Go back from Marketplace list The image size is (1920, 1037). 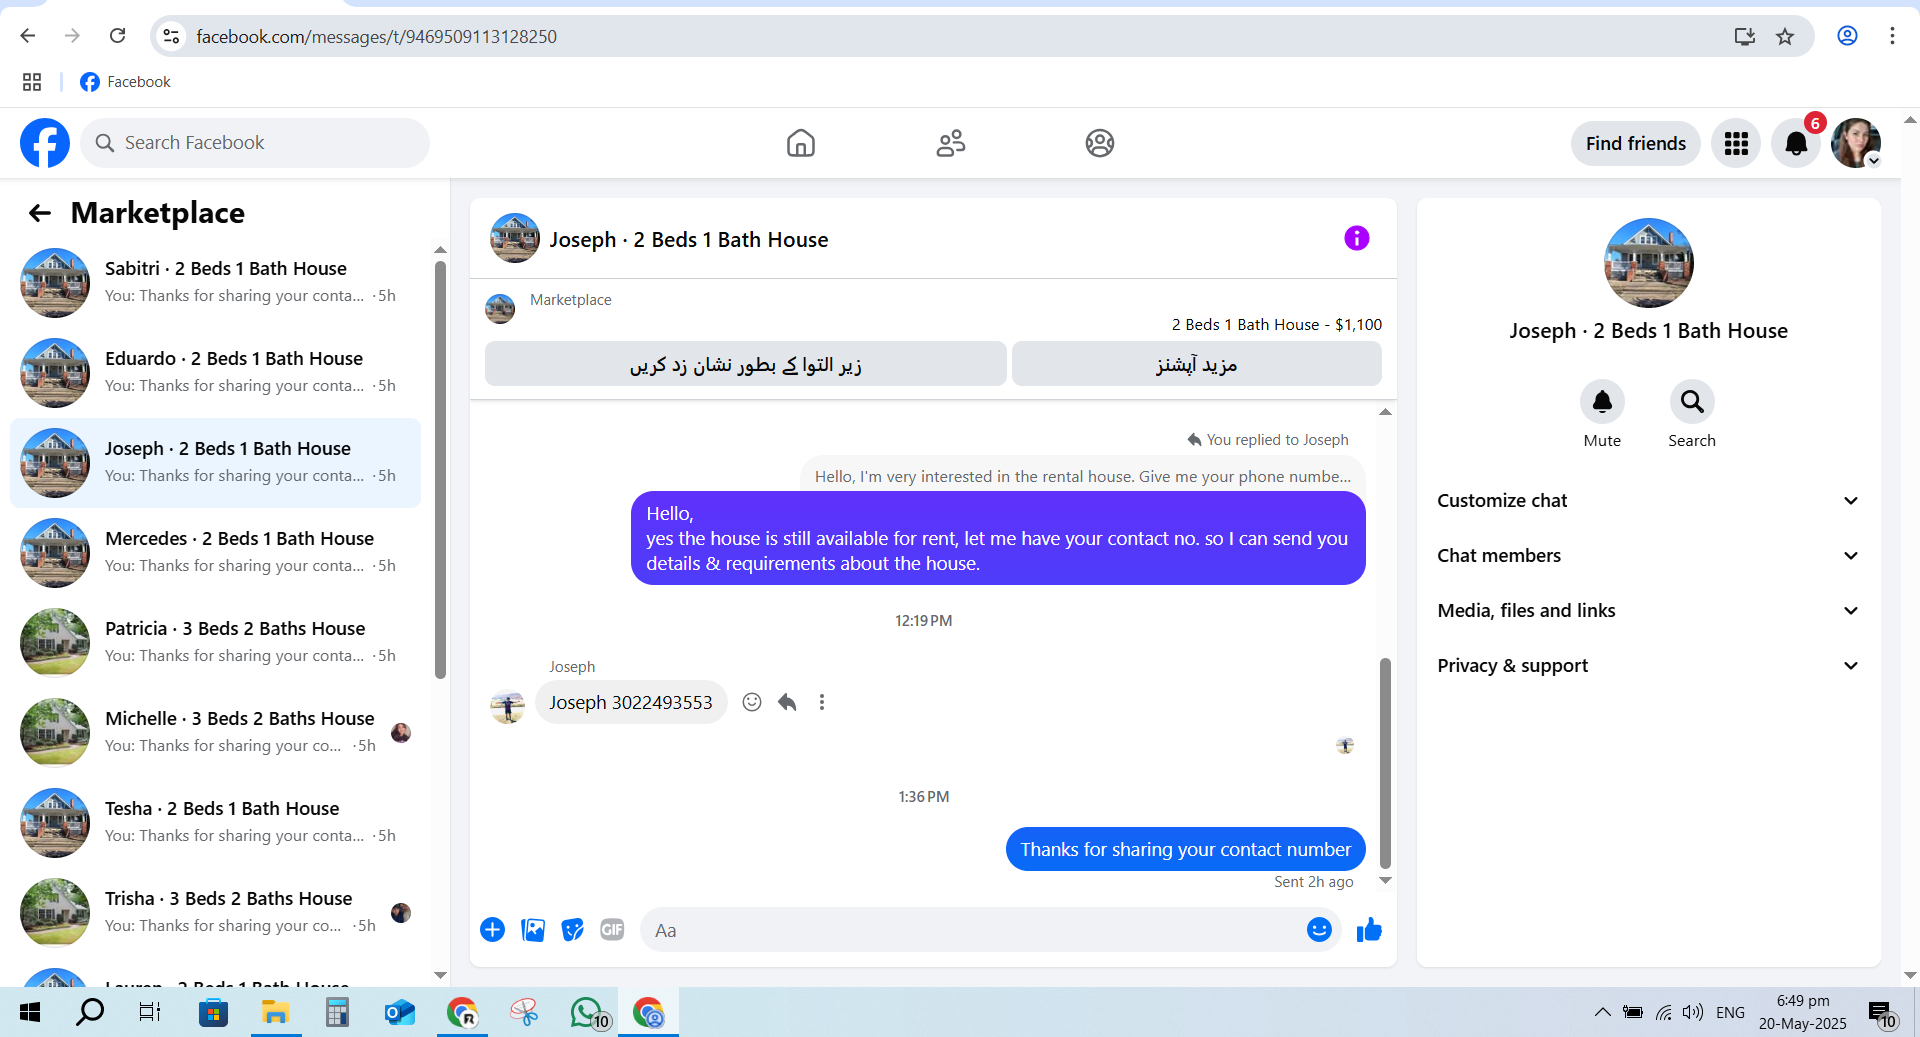[39, 213]
